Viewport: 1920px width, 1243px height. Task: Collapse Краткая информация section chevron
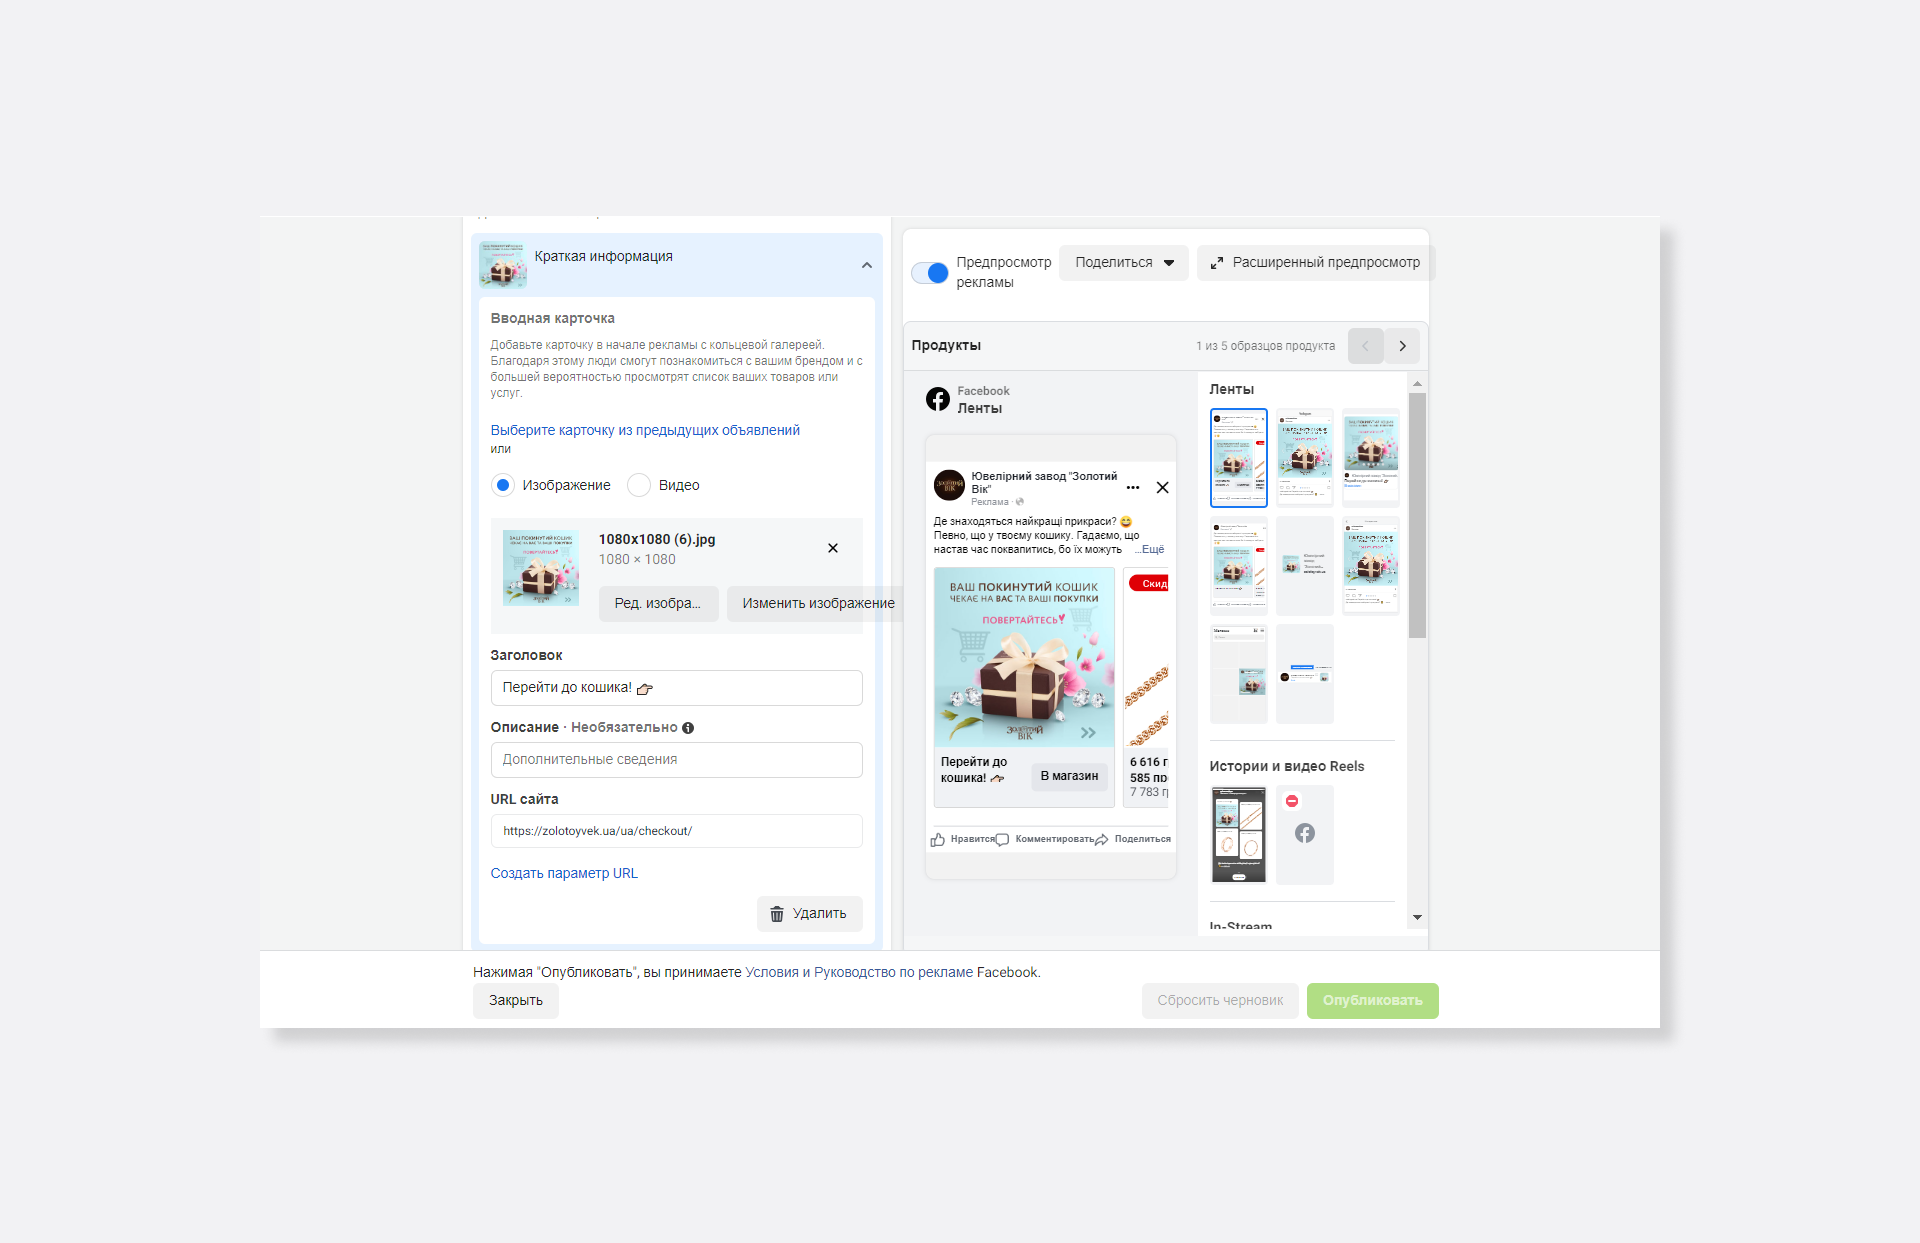tap(866, 265)
